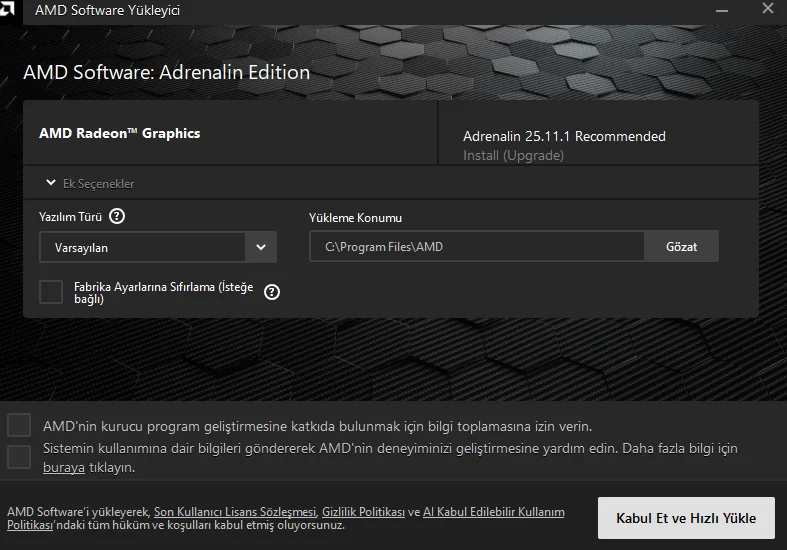The height and width of the screenshot is (550, 787).
Task: Allow installer improvement data collection checkbox
Action: click(19, 425)
